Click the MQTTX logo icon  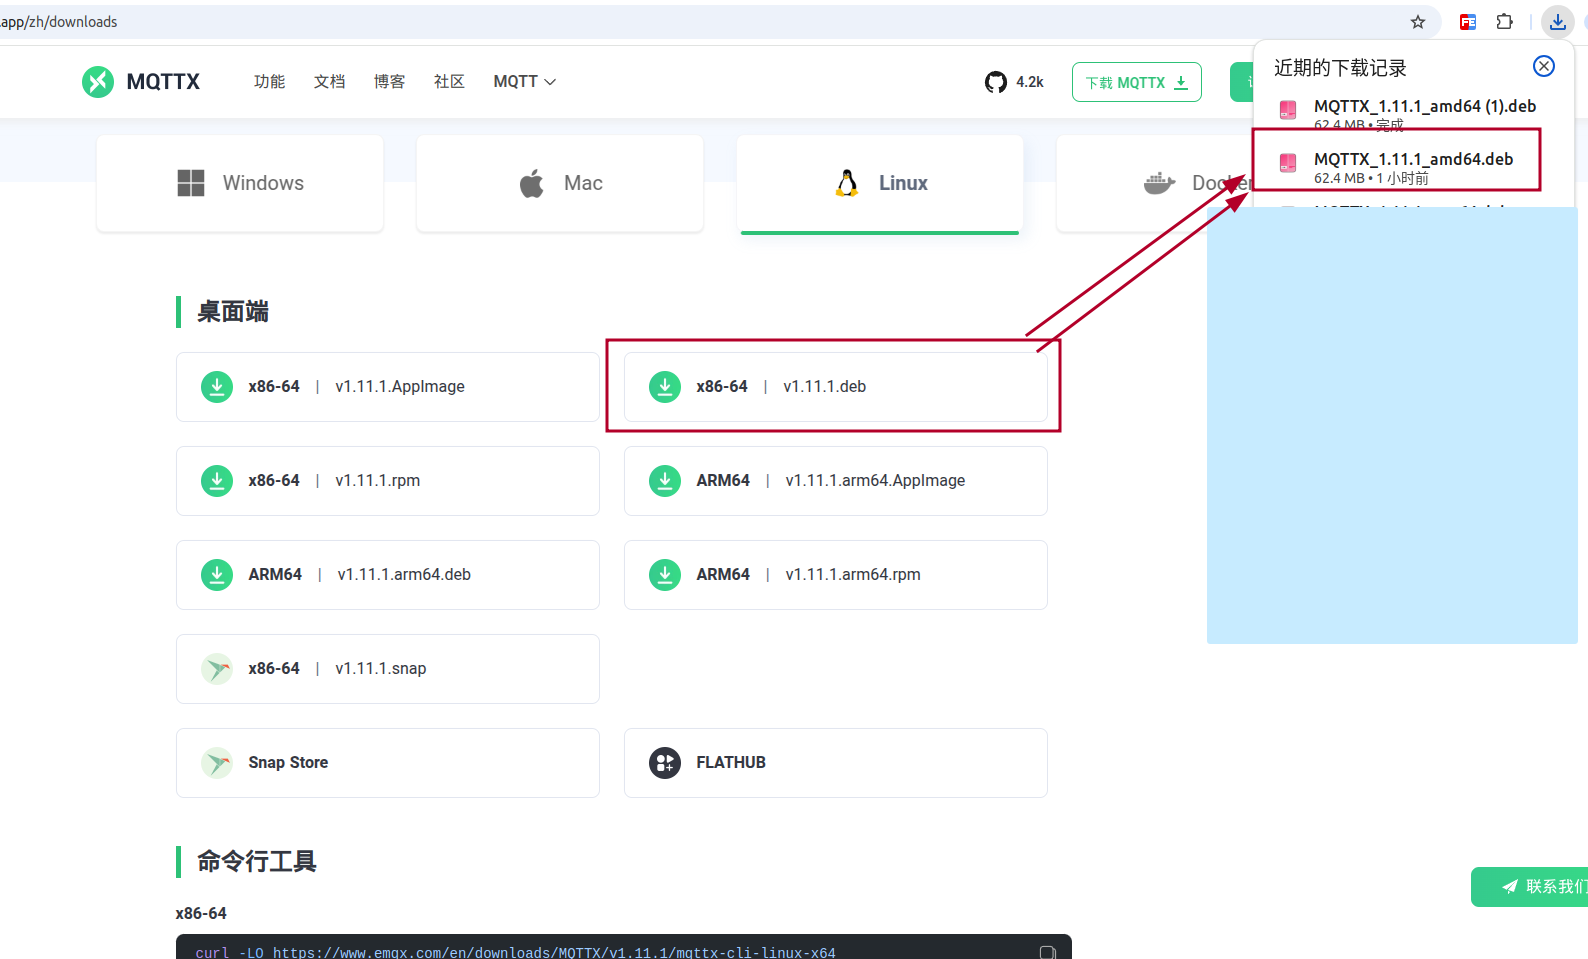click(x=98, y=82)
